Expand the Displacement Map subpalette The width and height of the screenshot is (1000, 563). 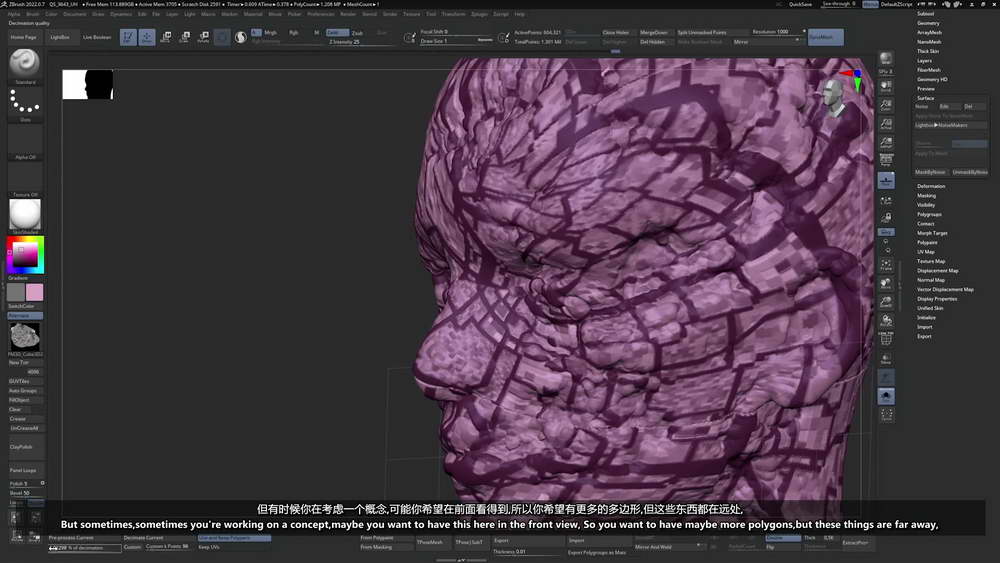point(938,270)
